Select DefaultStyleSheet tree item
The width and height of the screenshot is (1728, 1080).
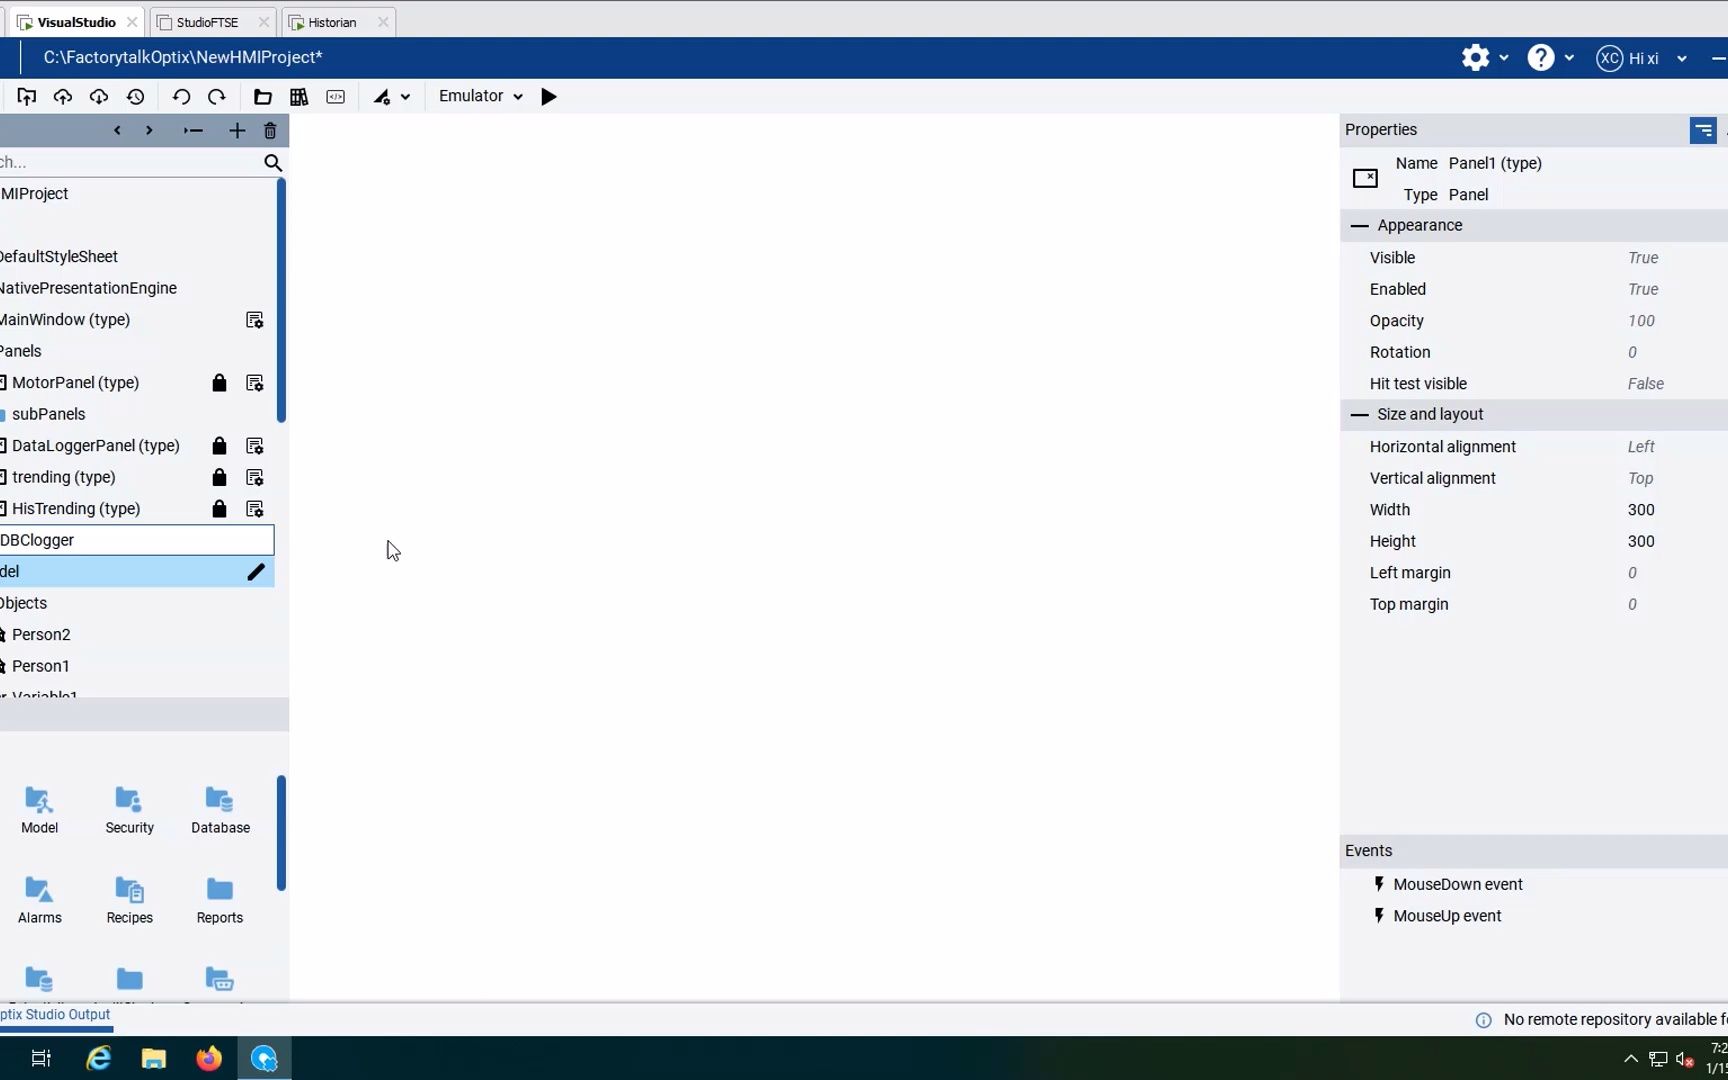[x=58, y=257]
